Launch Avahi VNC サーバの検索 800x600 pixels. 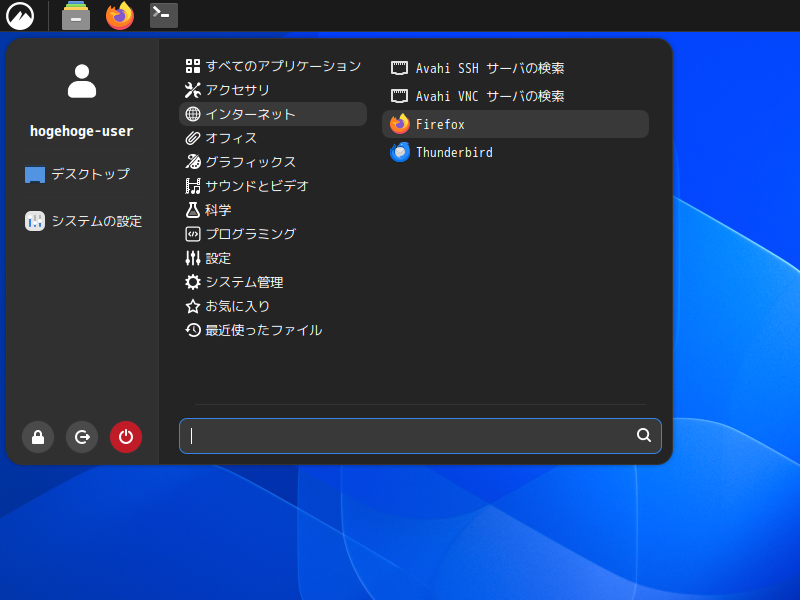point(515,96)
